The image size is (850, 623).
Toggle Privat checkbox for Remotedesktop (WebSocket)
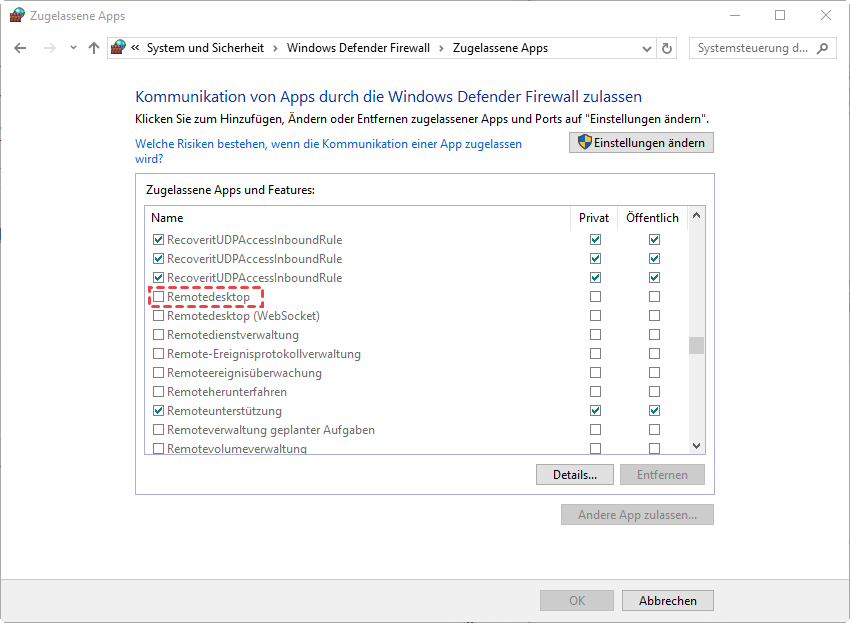[595, 316]
